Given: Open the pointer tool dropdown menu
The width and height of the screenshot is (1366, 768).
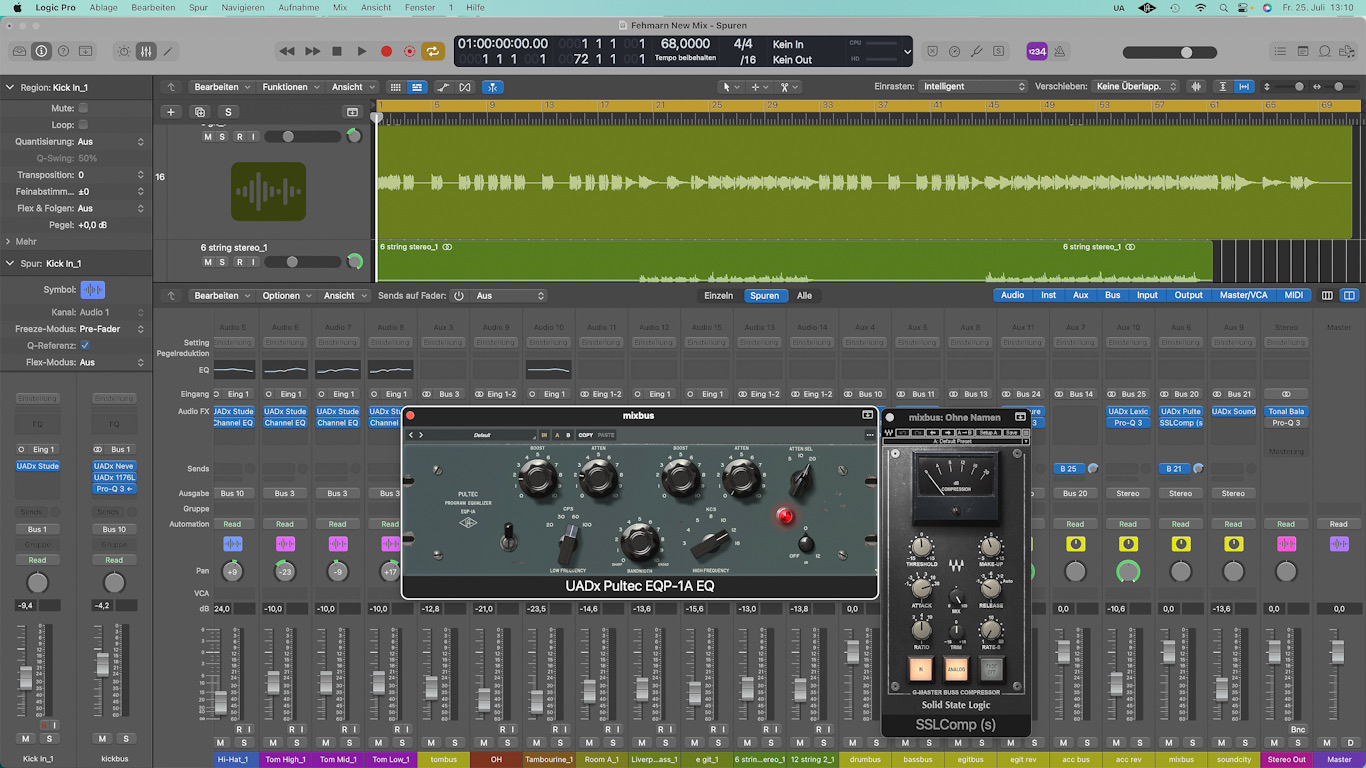Looking at the screenshot, I should 730,87.
